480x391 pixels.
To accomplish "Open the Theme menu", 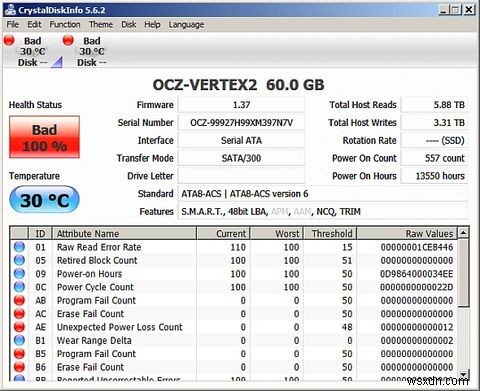I will pos(101,24).
